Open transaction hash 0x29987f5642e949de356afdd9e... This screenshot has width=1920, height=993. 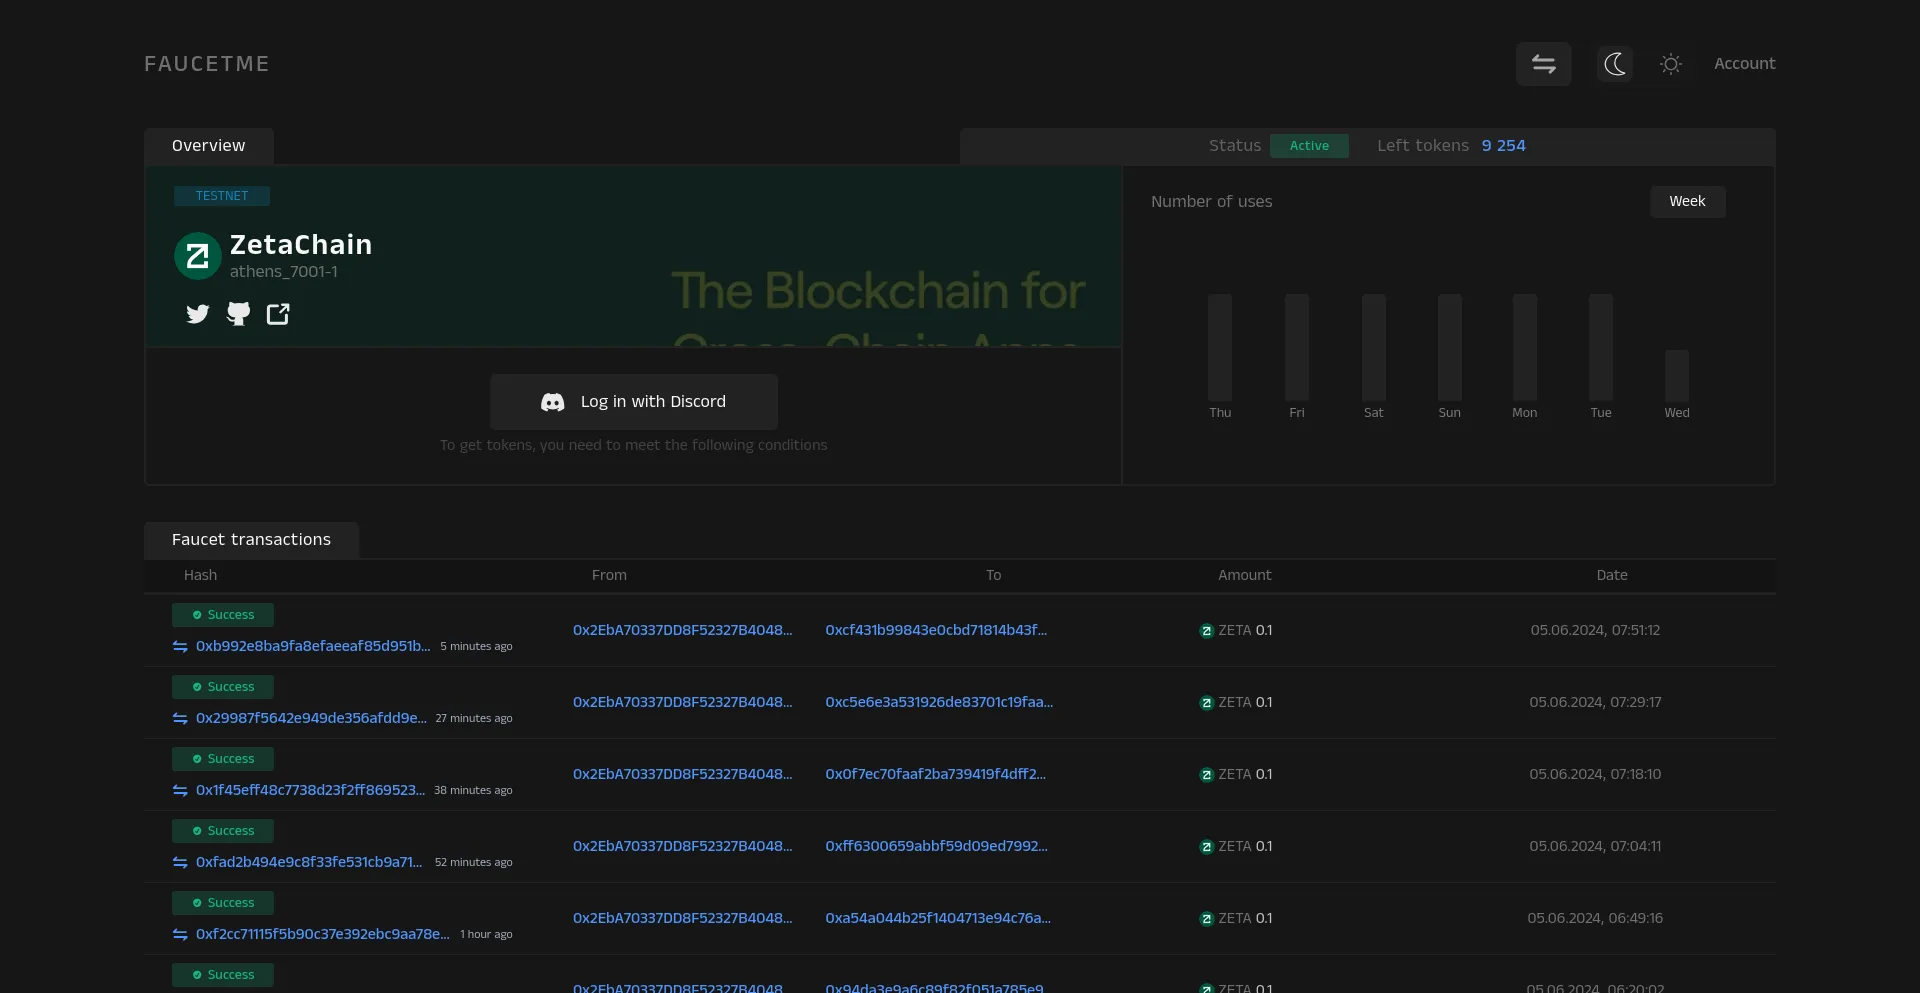pyautogui.click(x=311, y=718)
